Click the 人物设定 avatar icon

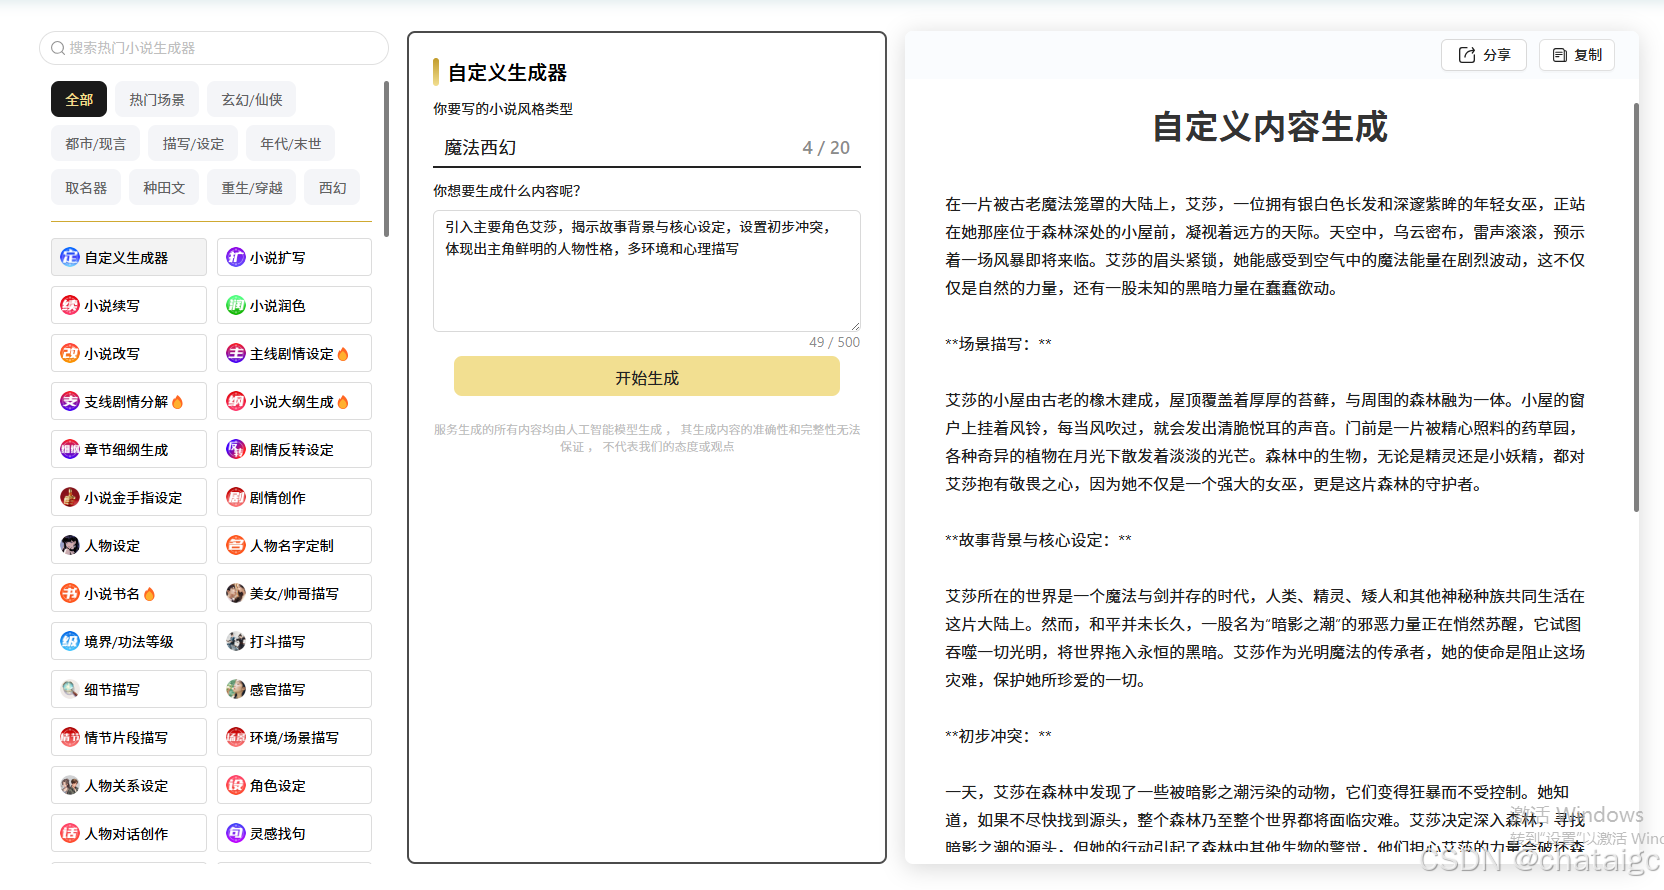70,545
